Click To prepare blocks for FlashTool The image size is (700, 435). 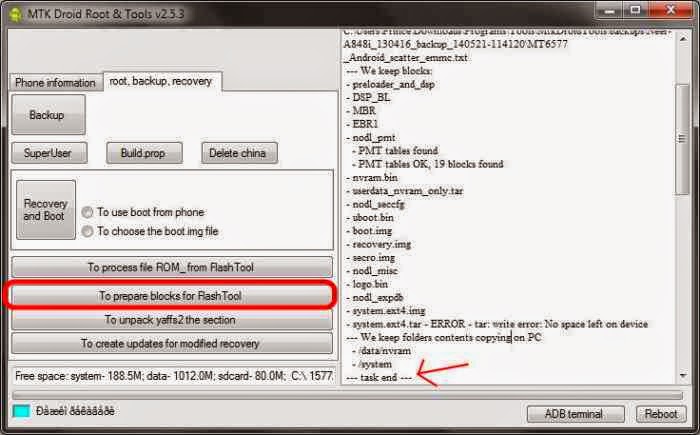pyautogui.click(x=171, y=296)
